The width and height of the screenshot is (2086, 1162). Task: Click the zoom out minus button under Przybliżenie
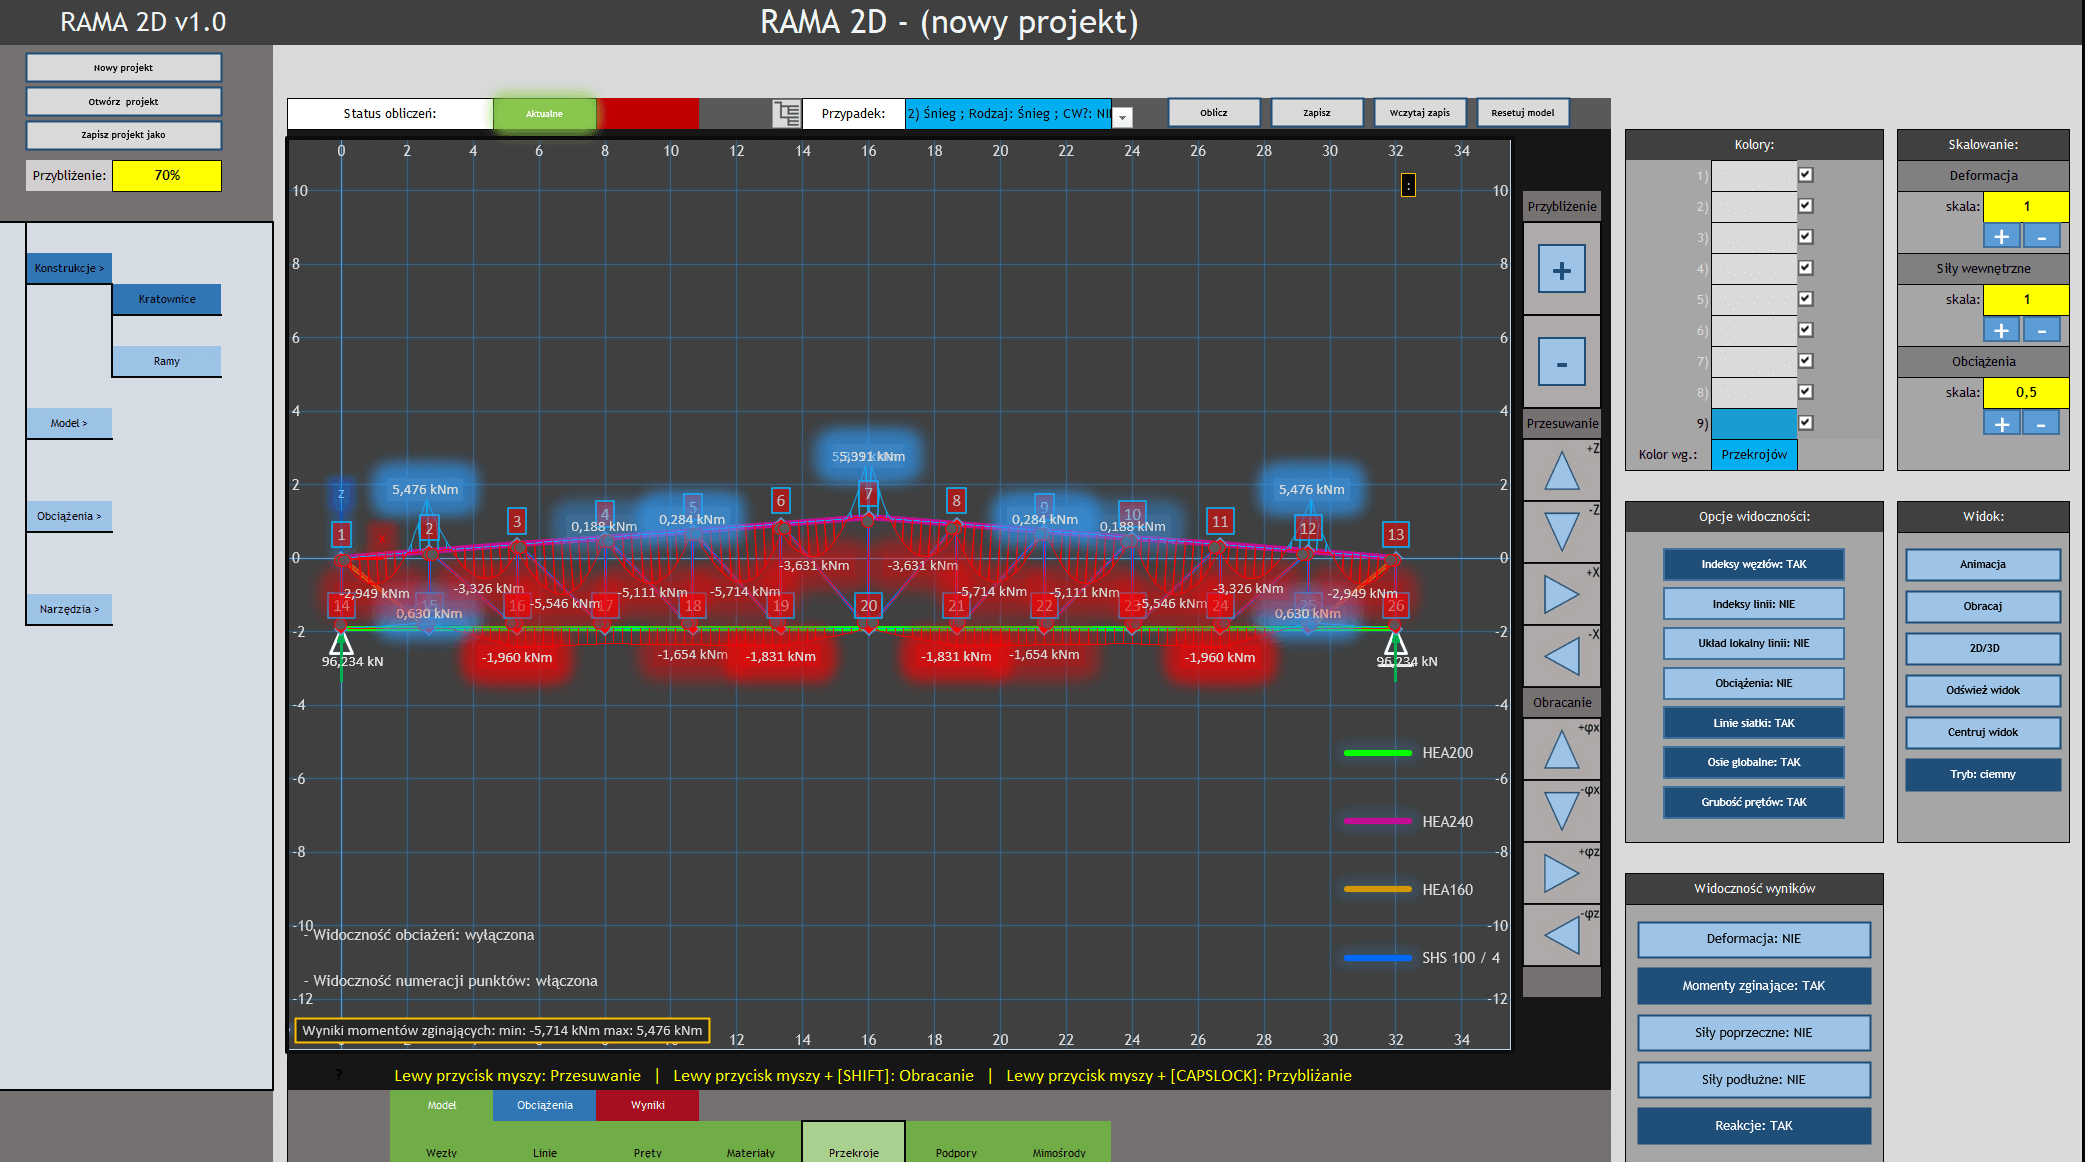point(1561,362)
